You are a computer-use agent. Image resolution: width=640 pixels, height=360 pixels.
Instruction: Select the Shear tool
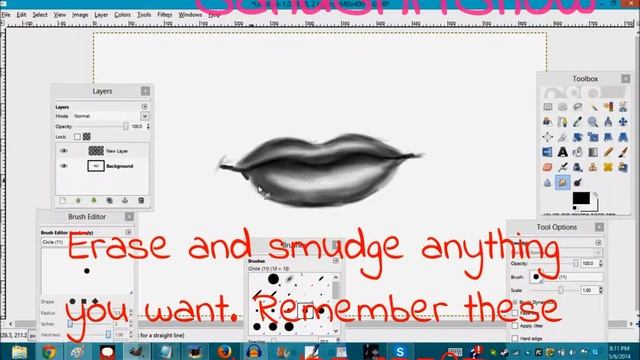[608, 137]
